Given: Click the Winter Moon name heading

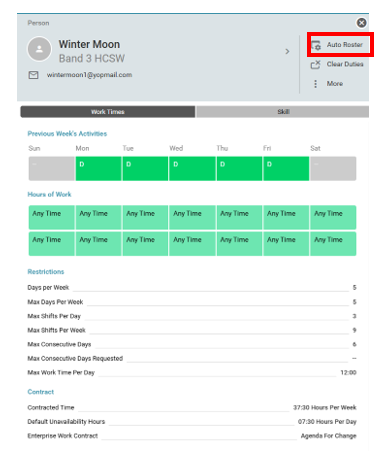Looking at the screenshot, I should [89, 44].
